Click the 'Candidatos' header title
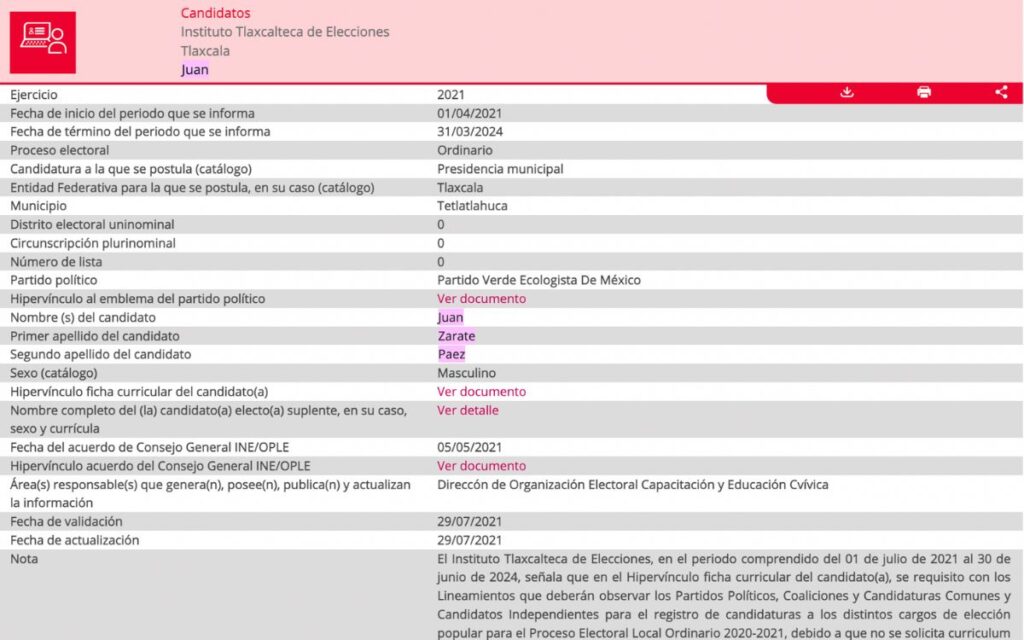1024x640 pixels. [215, 13]
